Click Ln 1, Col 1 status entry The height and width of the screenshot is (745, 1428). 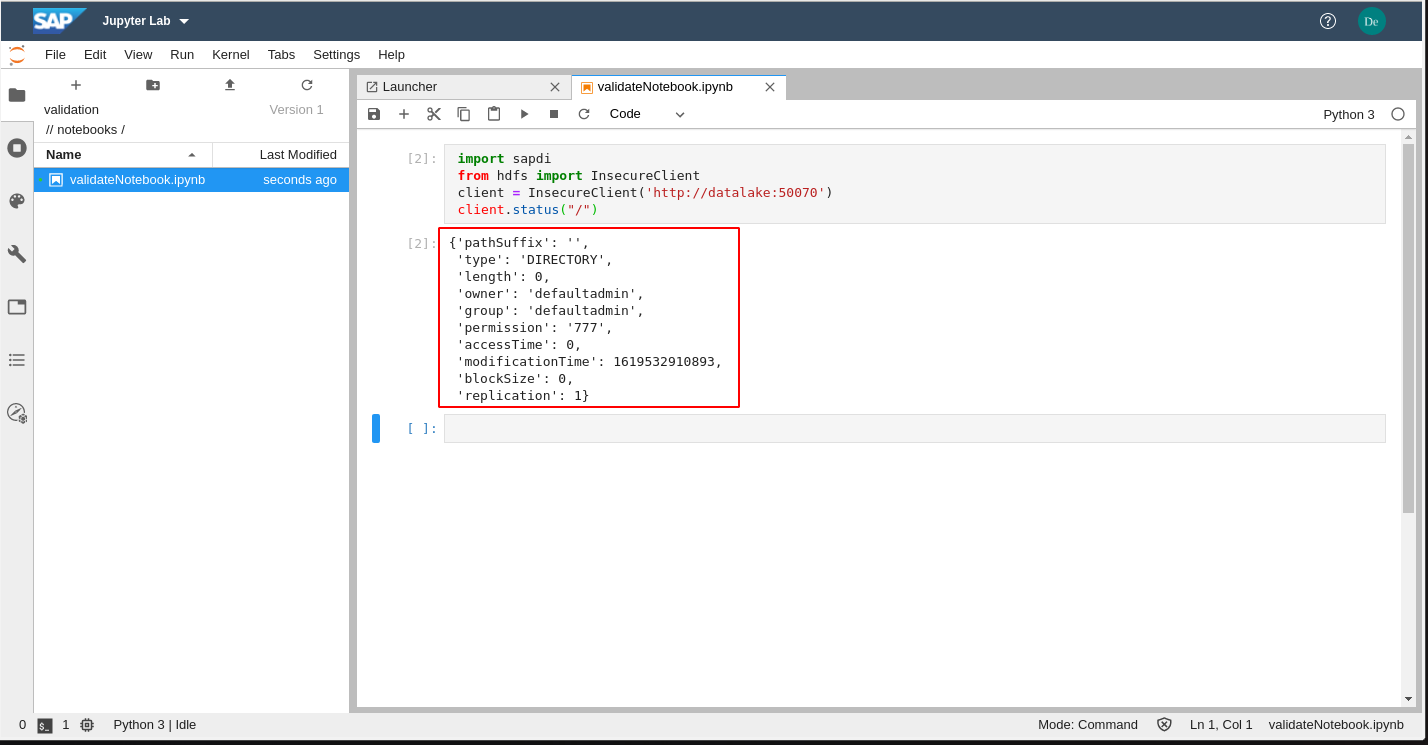1221,725
